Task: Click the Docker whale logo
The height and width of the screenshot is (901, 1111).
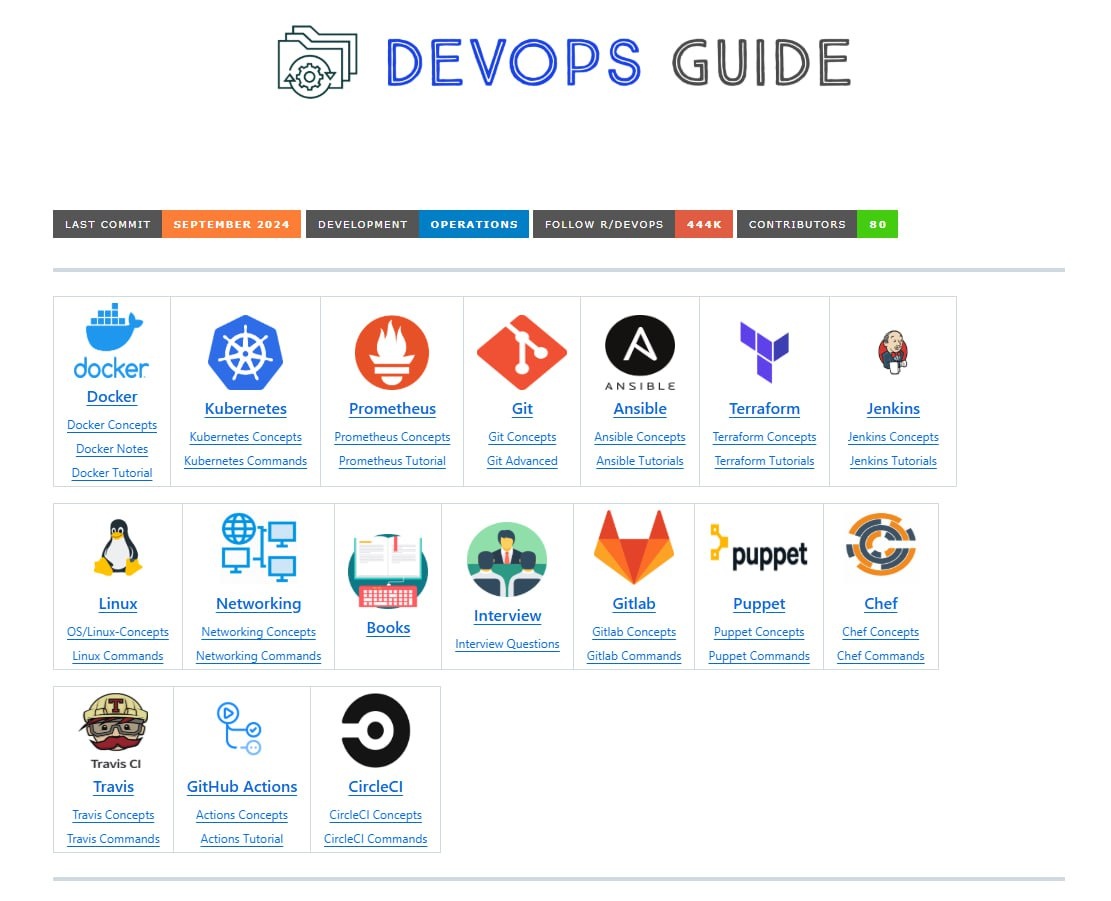Action: pyautogui.click(x=111, y=341)
